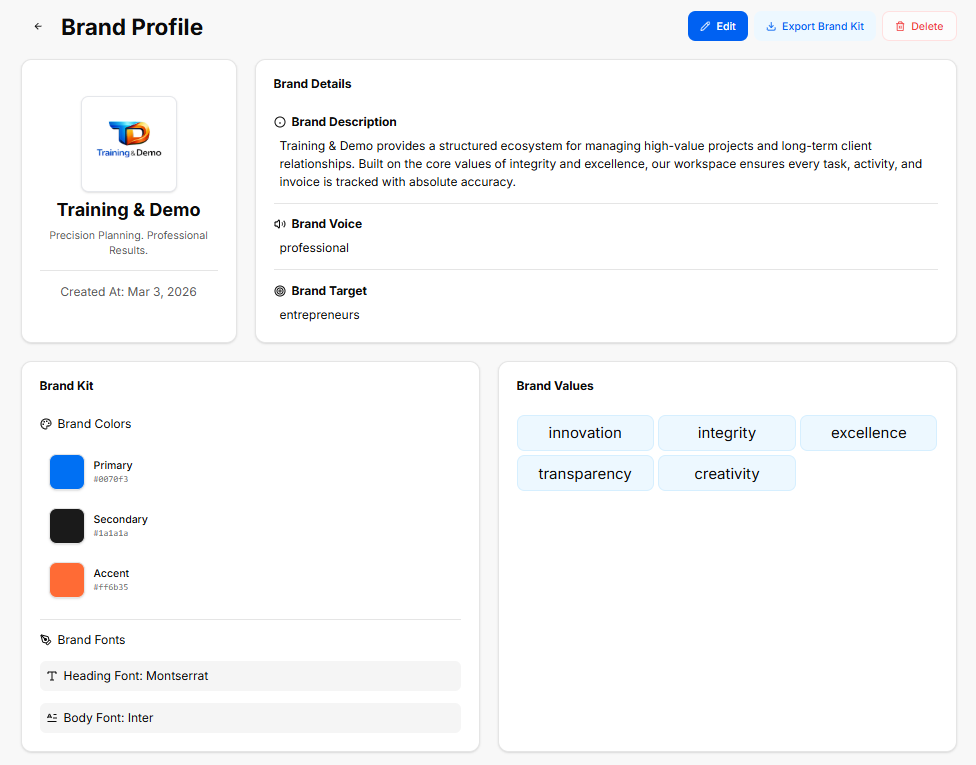Click the excellence value tag
Screen dimensions: 976x765
click(x=868, y=433)
